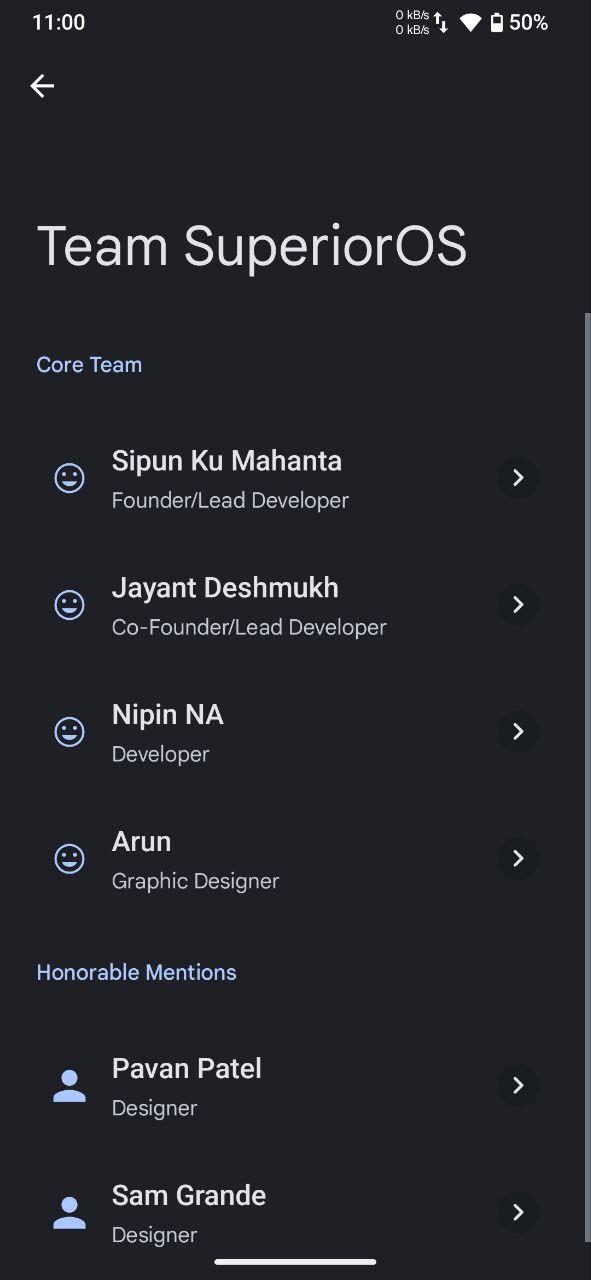The width and height of the screenshot is (591, 1280).
Task: Select the Core Team section header
Action: pyautogui.click(x=89, y=365)
